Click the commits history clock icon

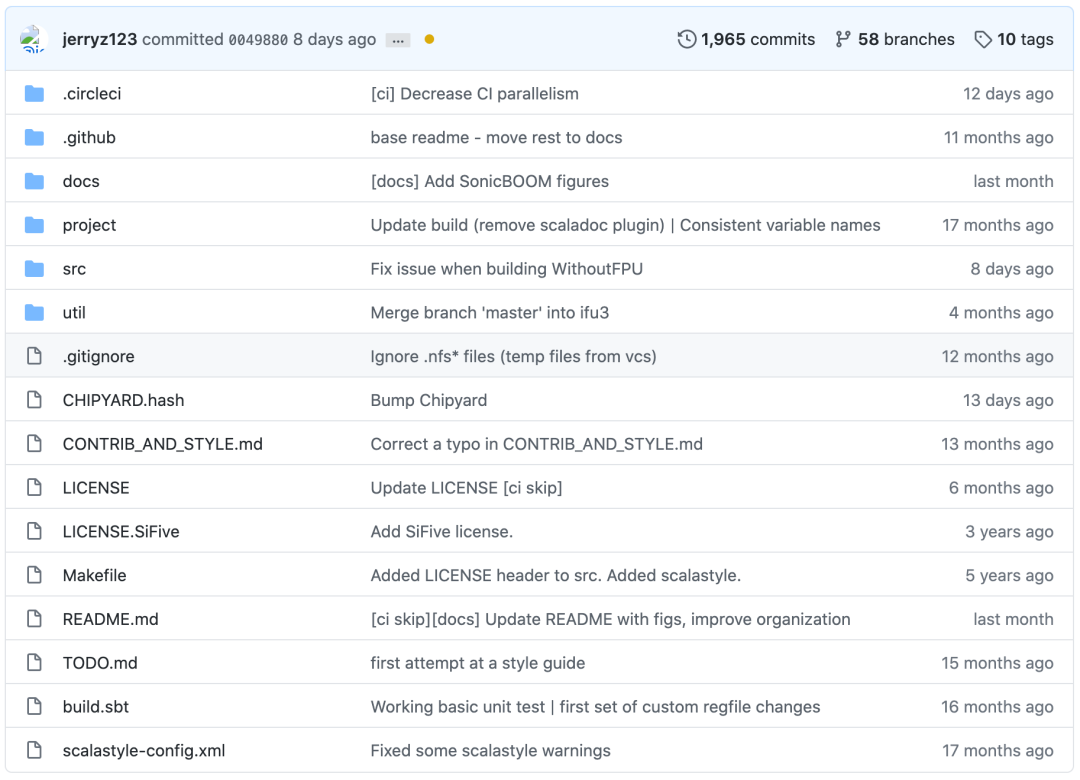tap(687, 39)
